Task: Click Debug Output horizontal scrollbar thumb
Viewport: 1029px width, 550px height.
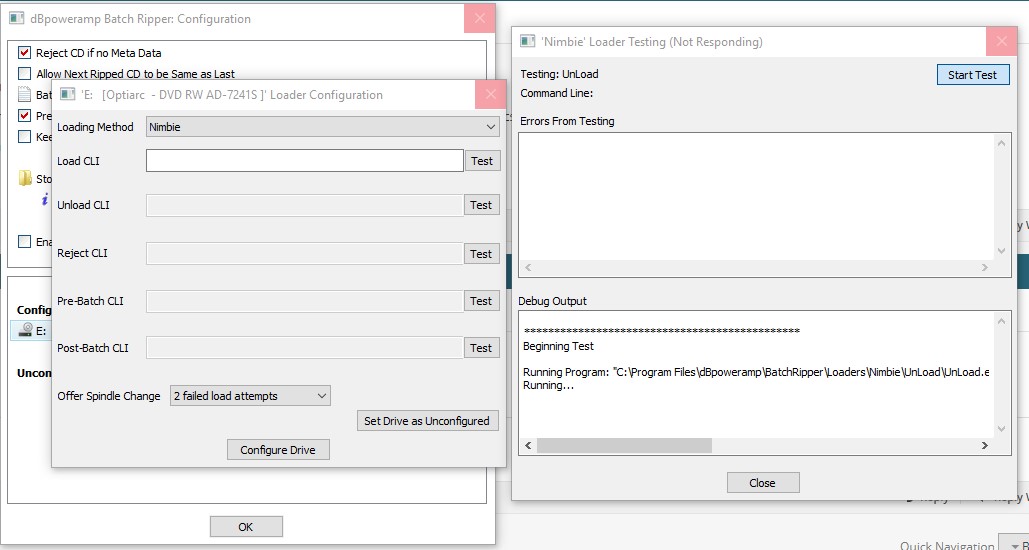Action: point(624,445)
